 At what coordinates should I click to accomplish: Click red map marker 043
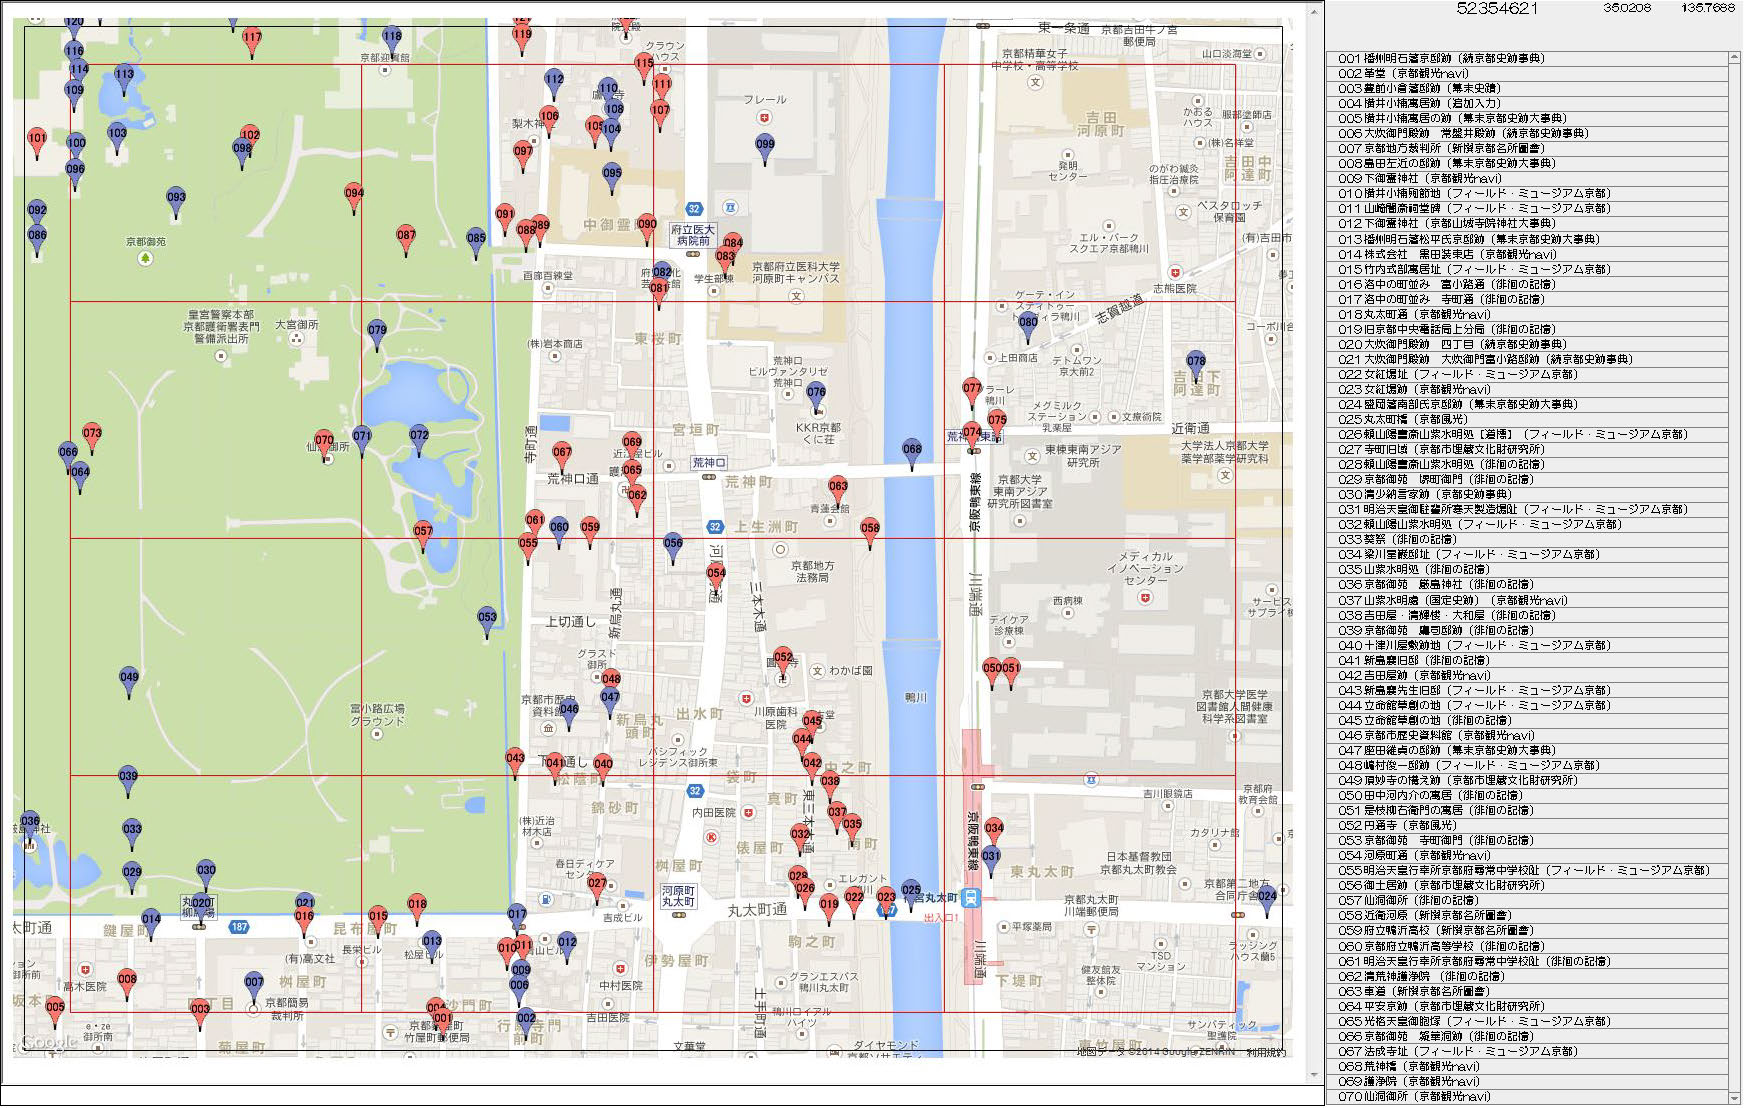tap(515, 763)
